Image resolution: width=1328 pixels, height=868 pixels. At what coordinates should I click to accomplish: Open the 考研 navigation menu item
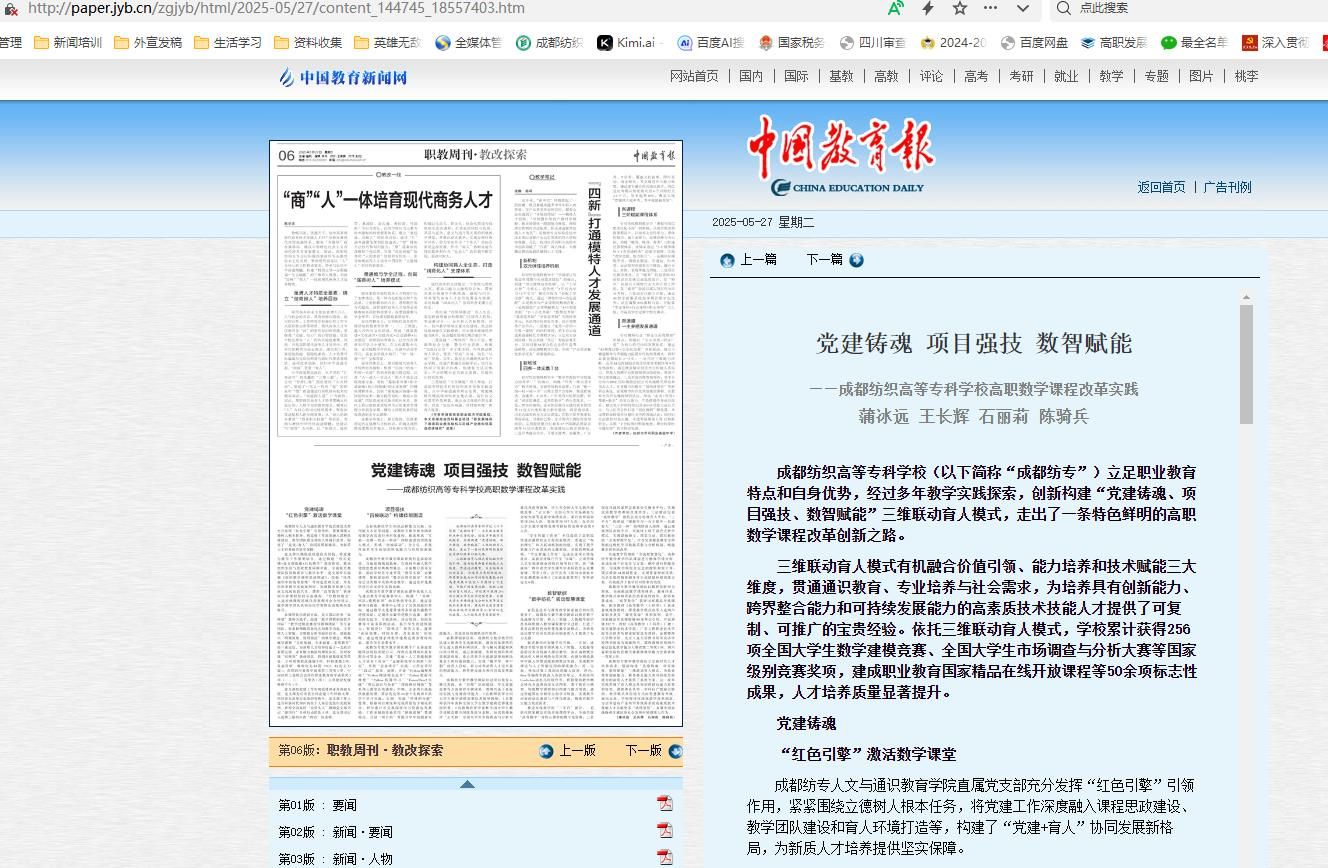click(1021, 76)
